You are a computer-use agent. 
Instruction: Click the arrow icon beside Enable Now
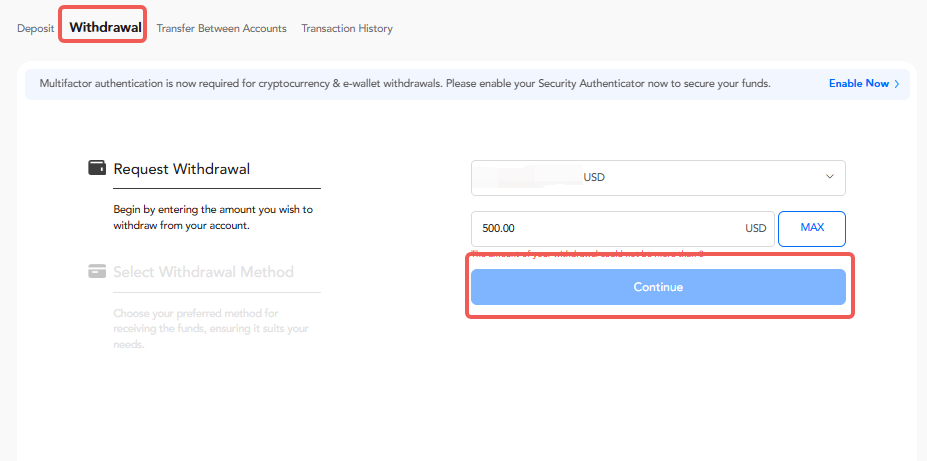point(897,84)
